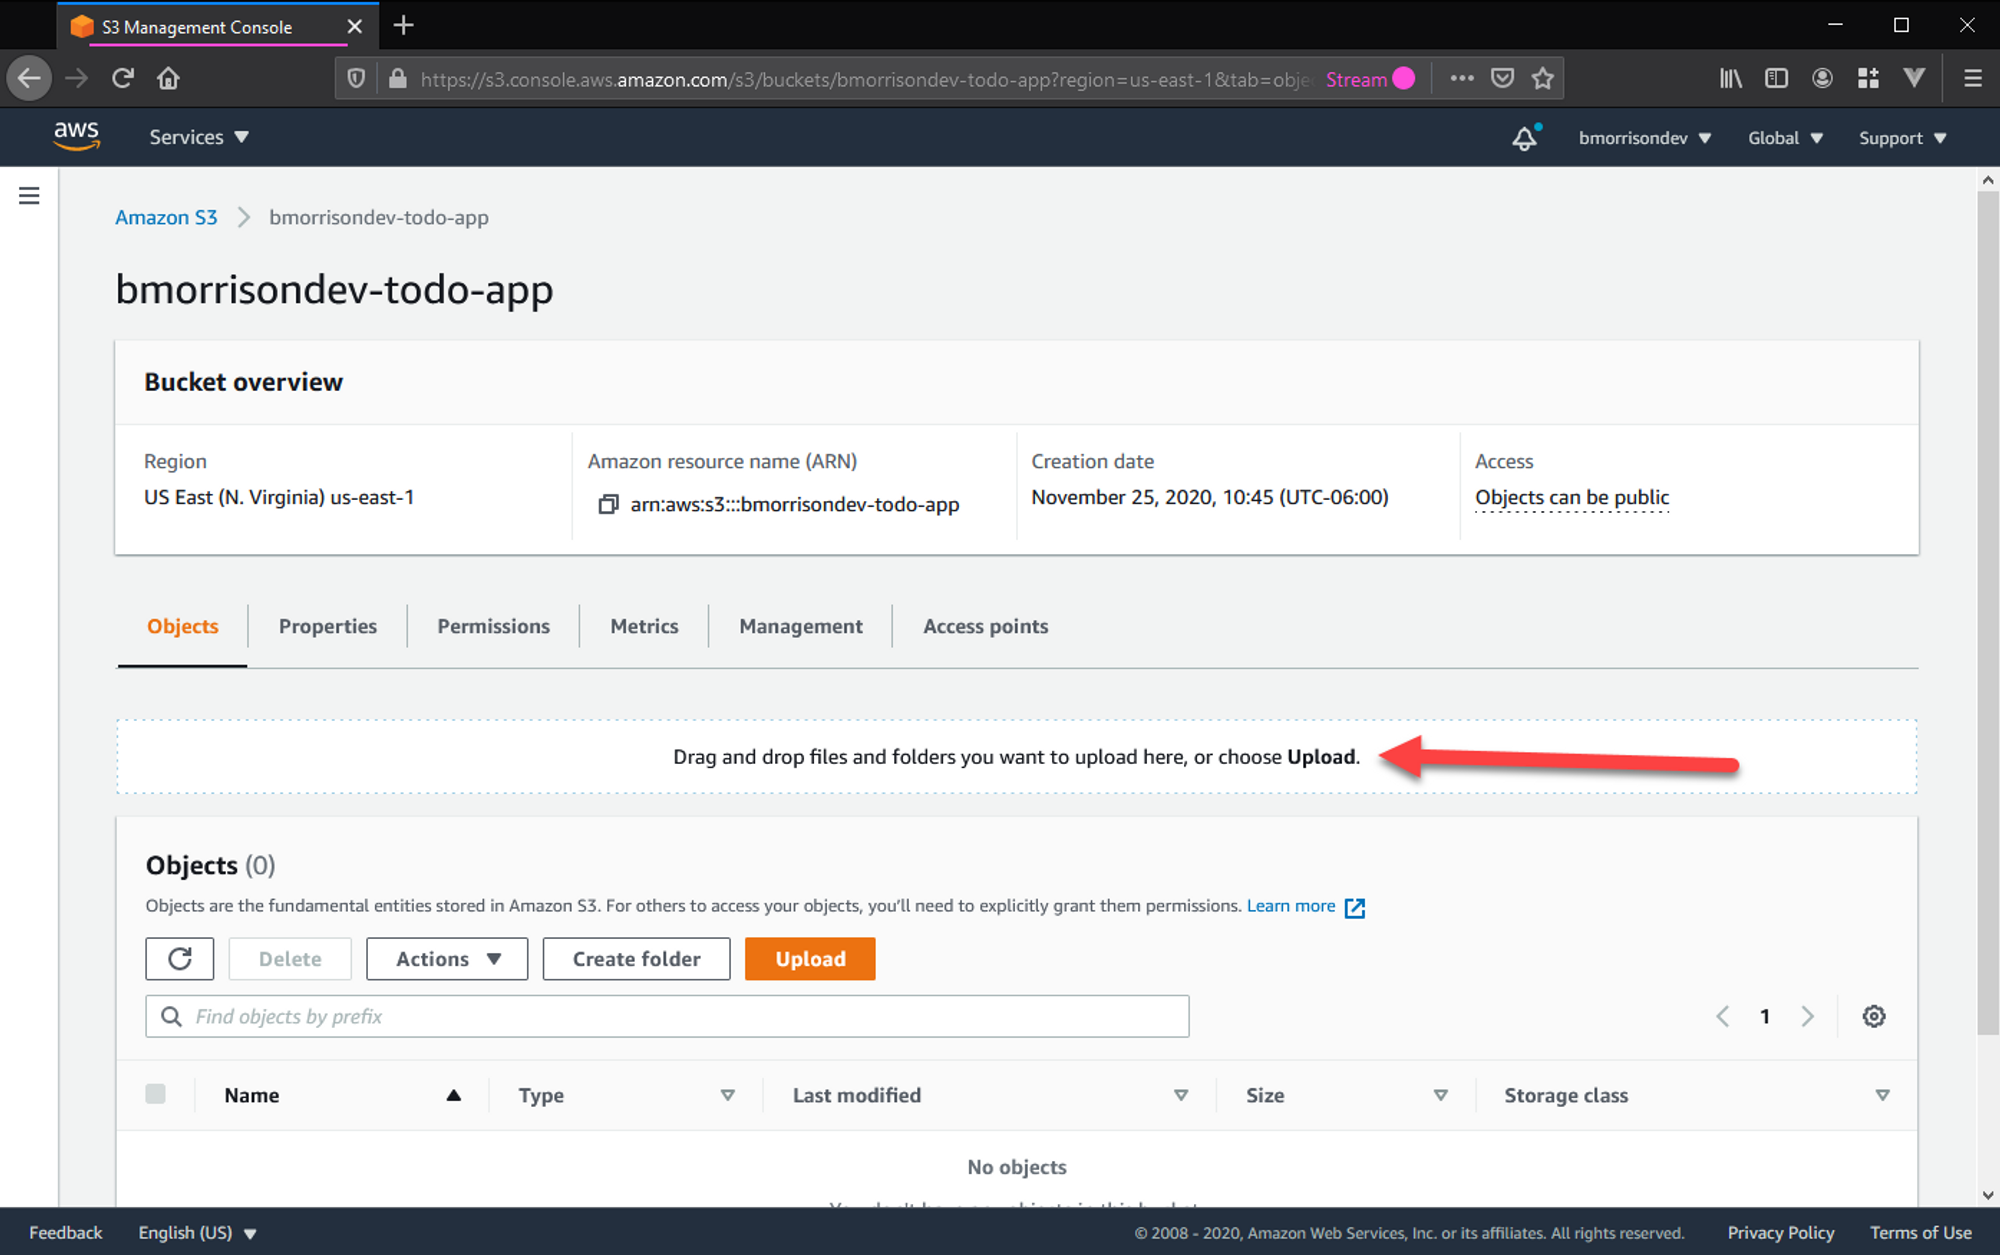The image size is (2000, 1255).
Task: Click the page vertical scrollbar
Action: pyautogui.click(x=1988, y=611)
